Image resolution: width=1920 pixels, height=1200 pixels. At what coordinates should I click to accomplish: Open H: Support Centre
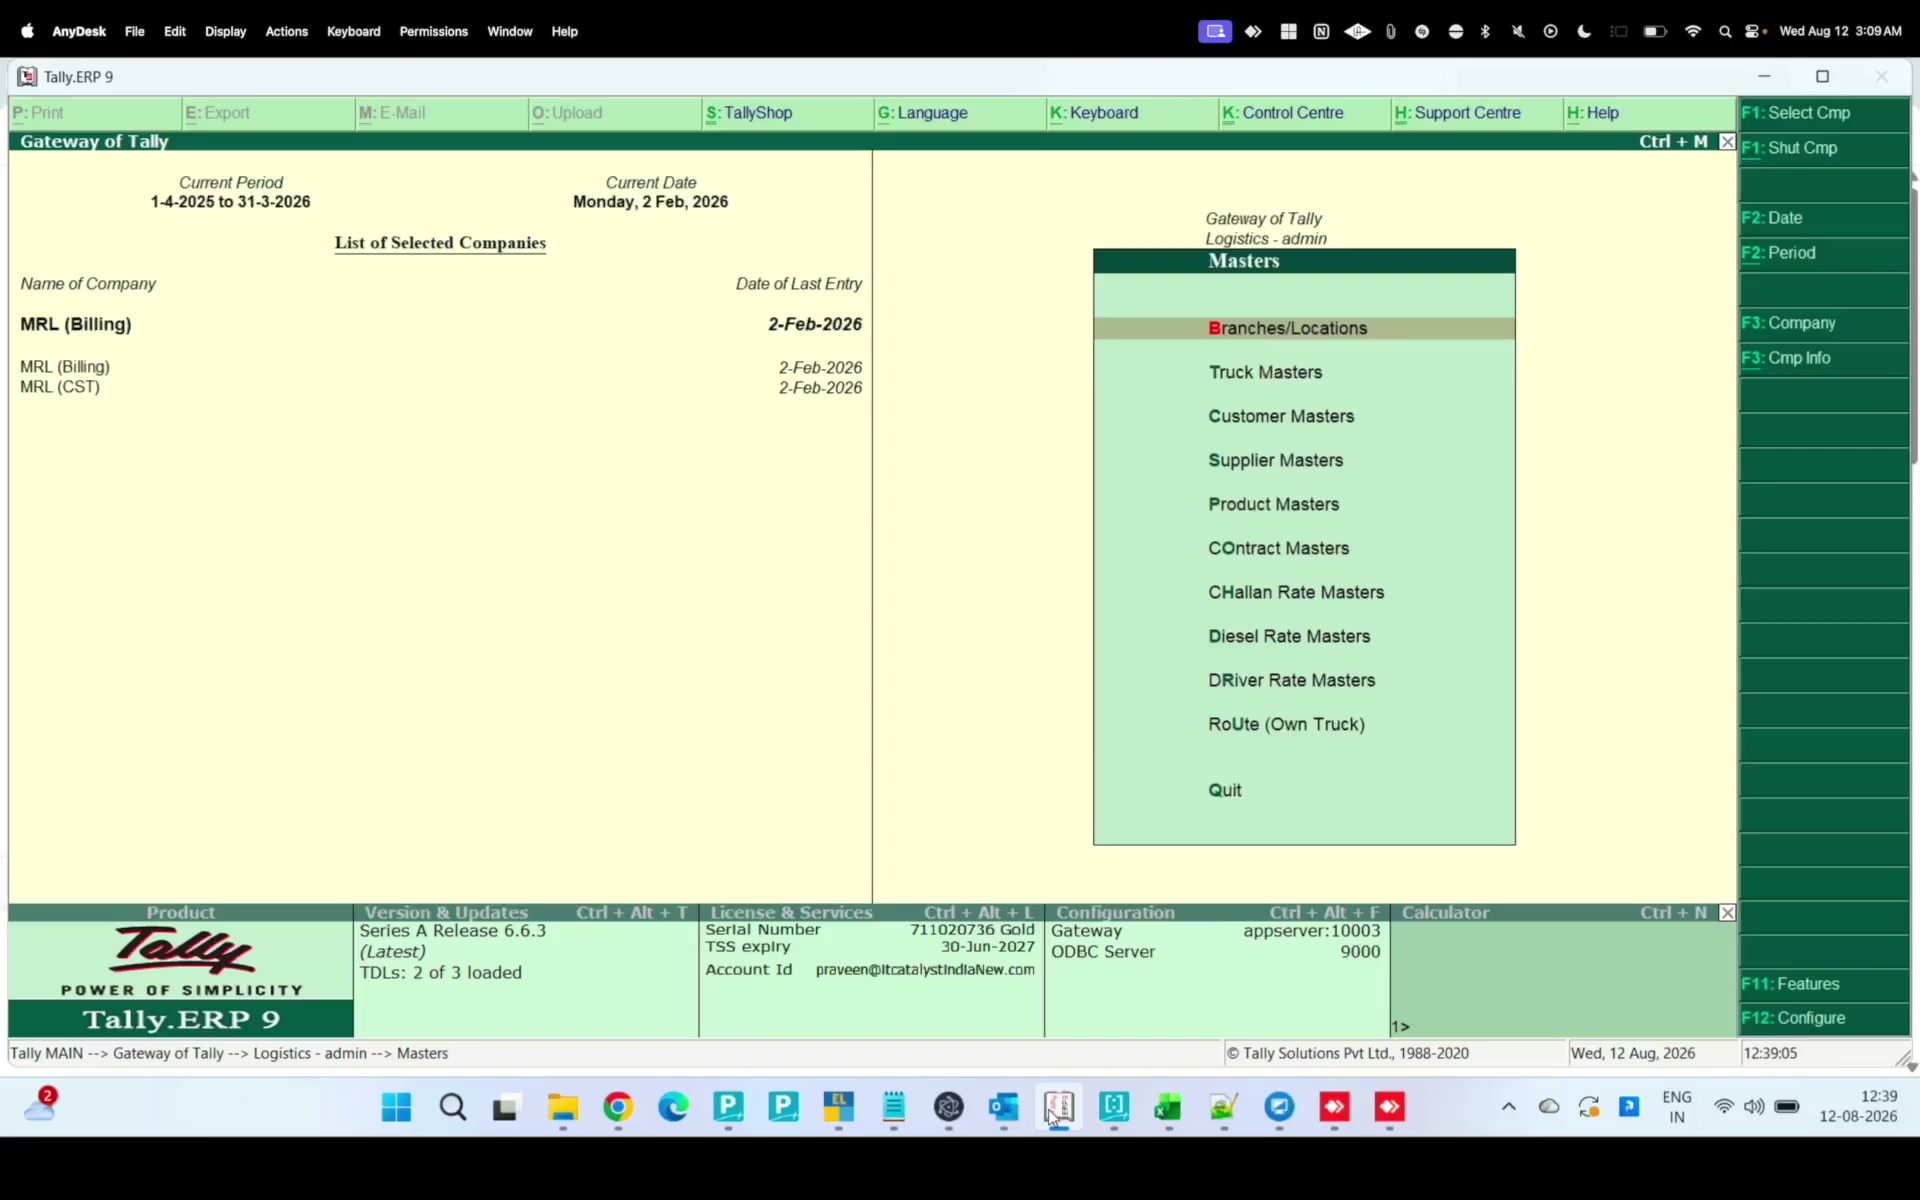pos(1477,113)
